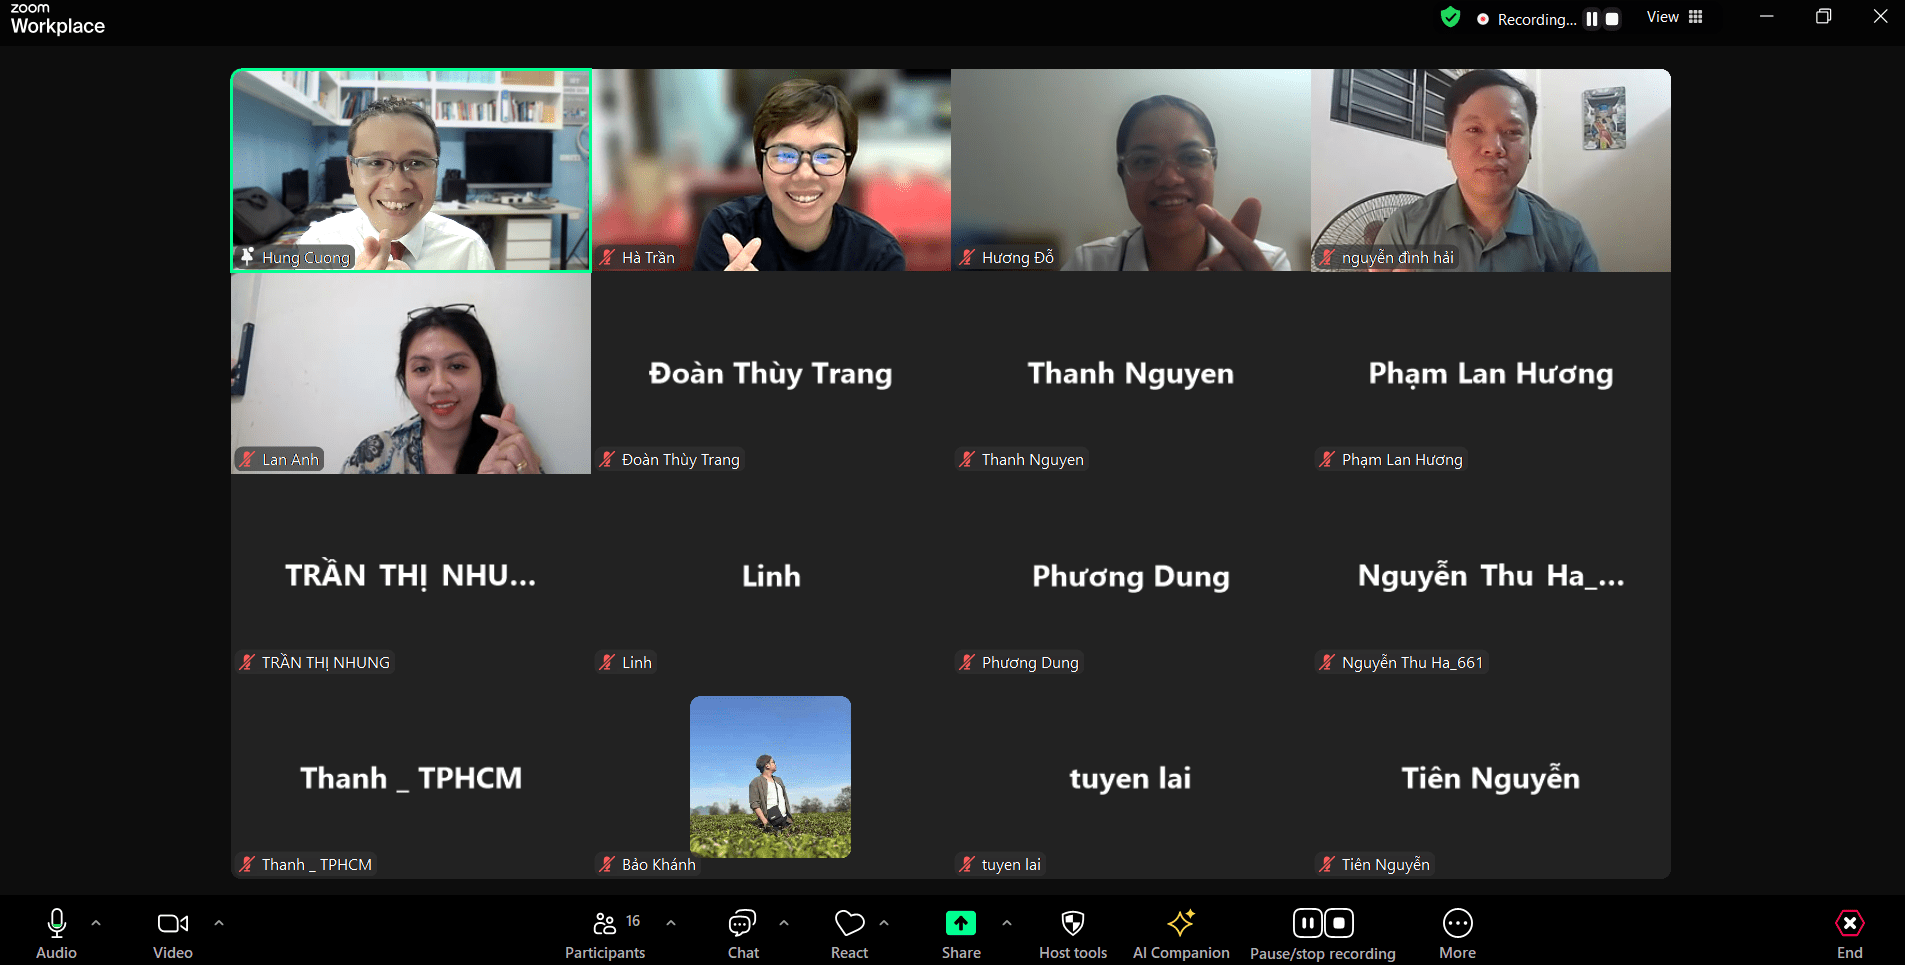The height and width of the screenshot is (965, 1905).
Task: Click the End meeting button
Action: click(x=1849, y=934)
